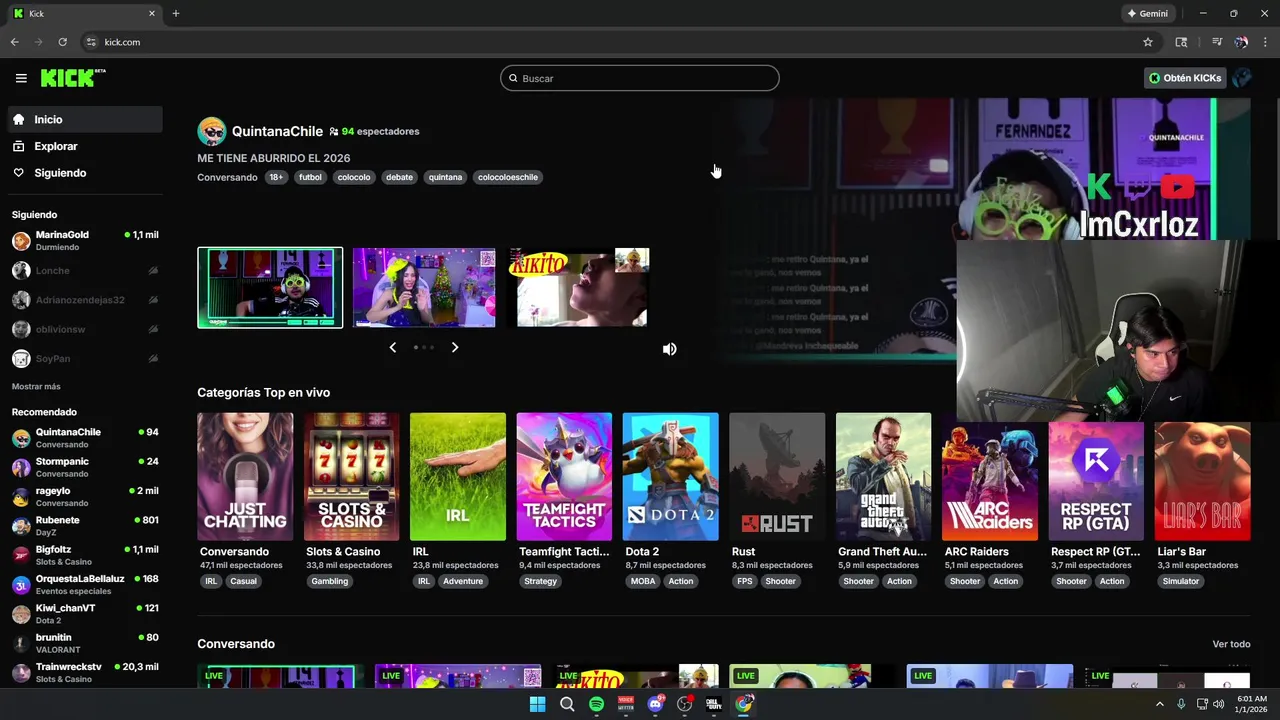Go back to the previous page

point(14,42)
